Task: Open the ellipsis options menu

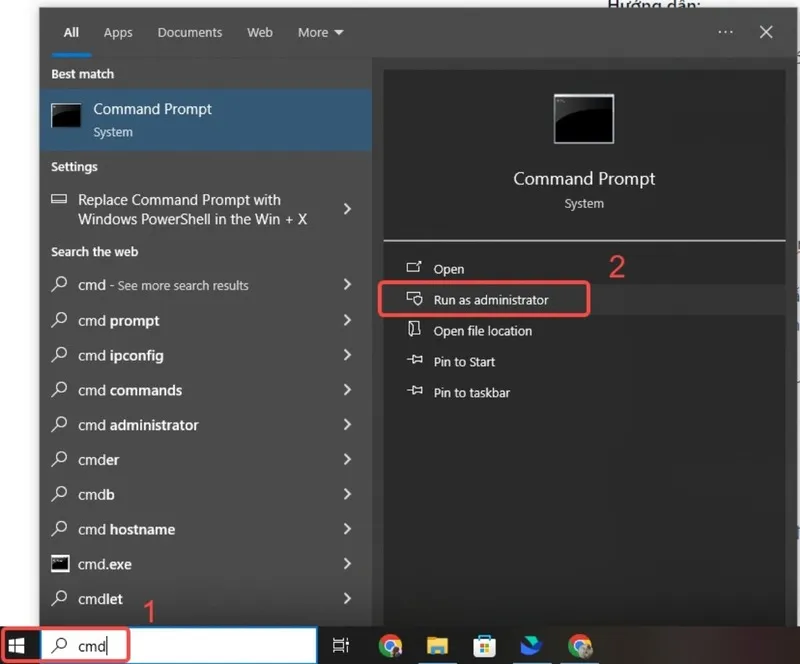Action: point(725,32)
